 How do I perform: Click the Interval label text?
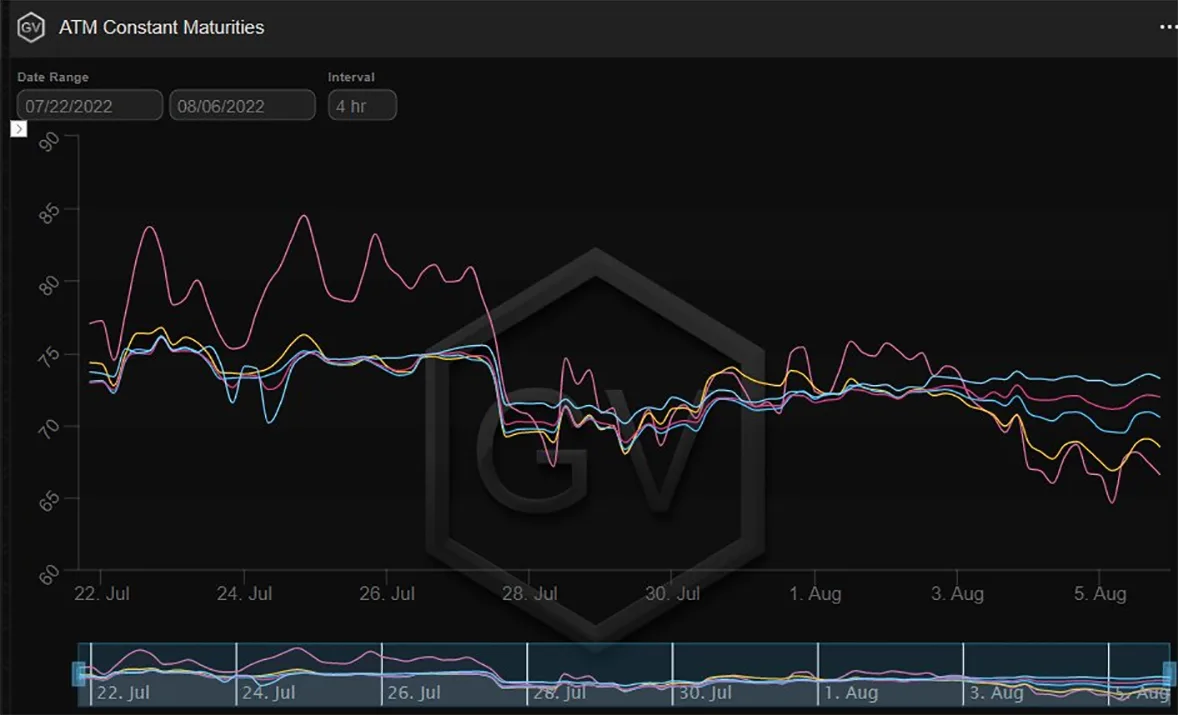(351, 77)
